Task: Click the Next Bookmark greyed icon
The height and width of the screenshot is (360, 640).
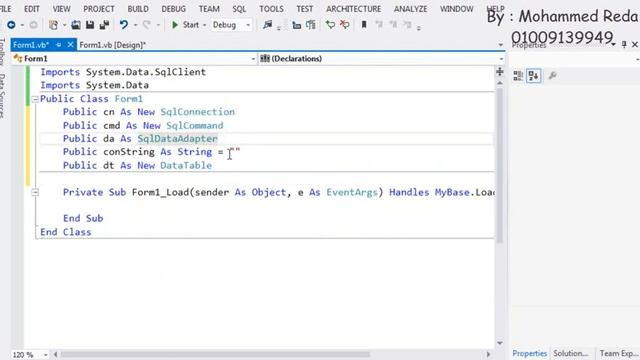Action: (393, 25)
